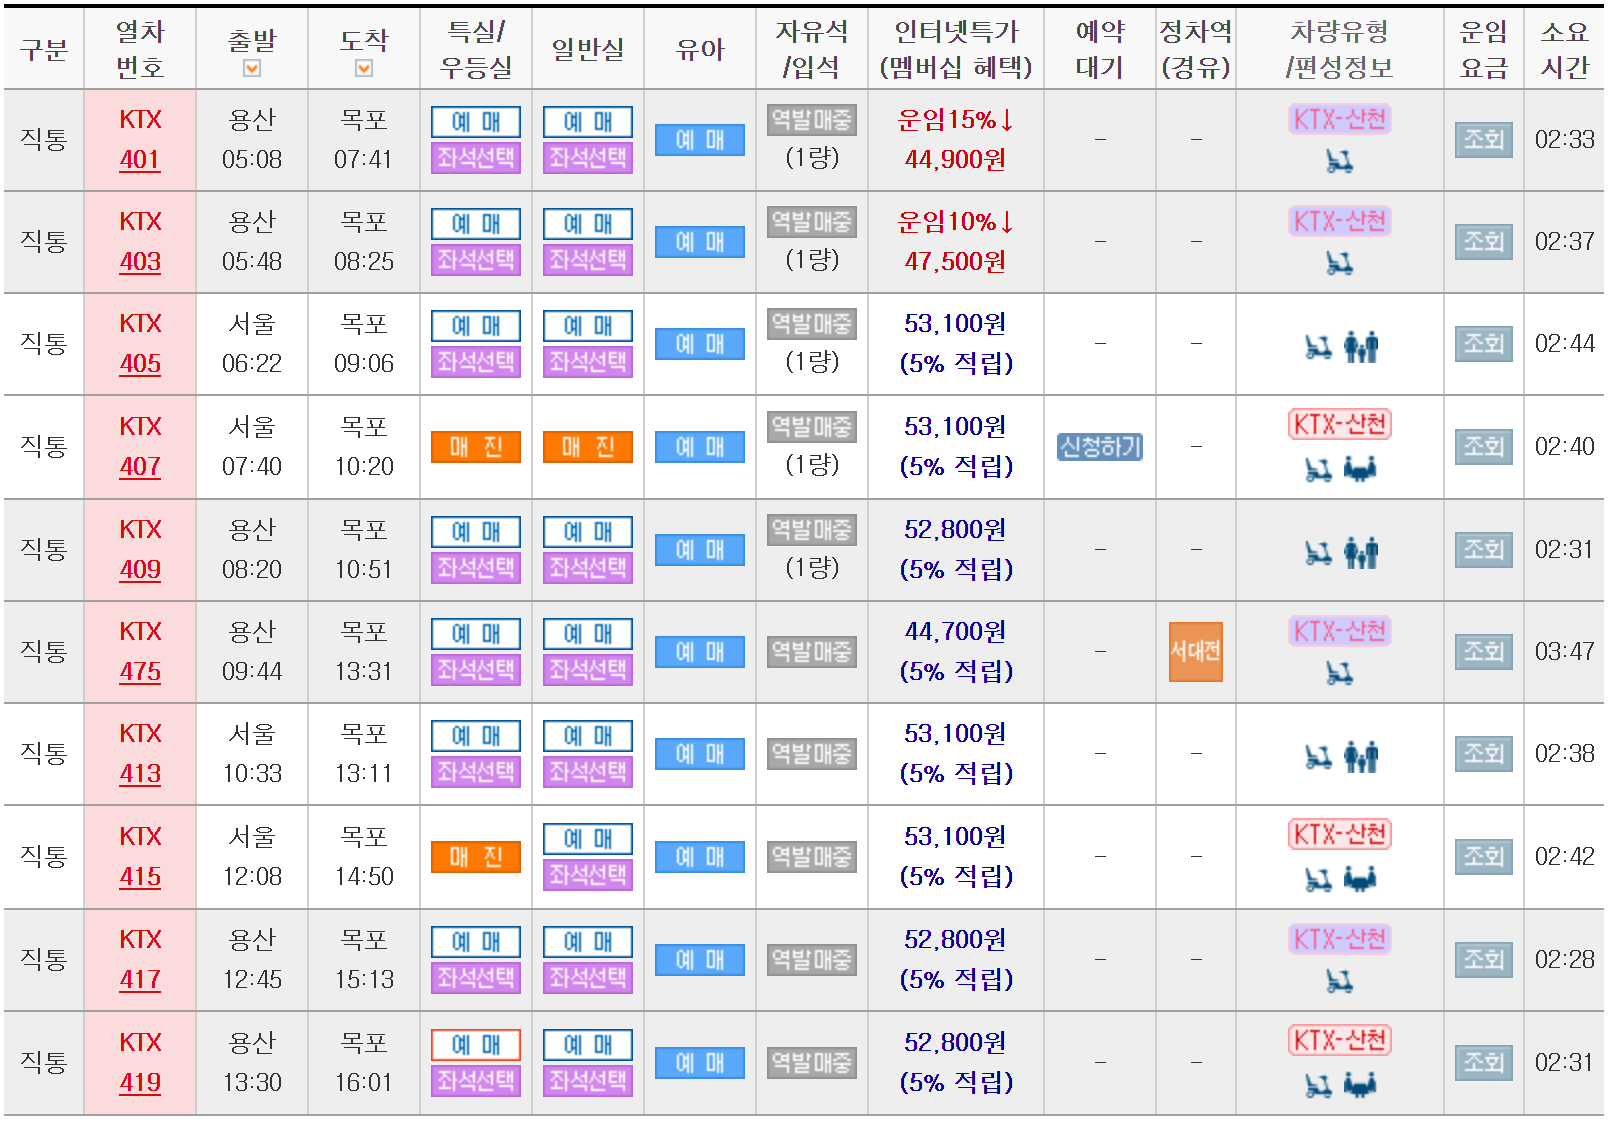Click the wheelchair icon in the KTX 401 row
1614x1124 pixels.
click(x=1339, y=161)
